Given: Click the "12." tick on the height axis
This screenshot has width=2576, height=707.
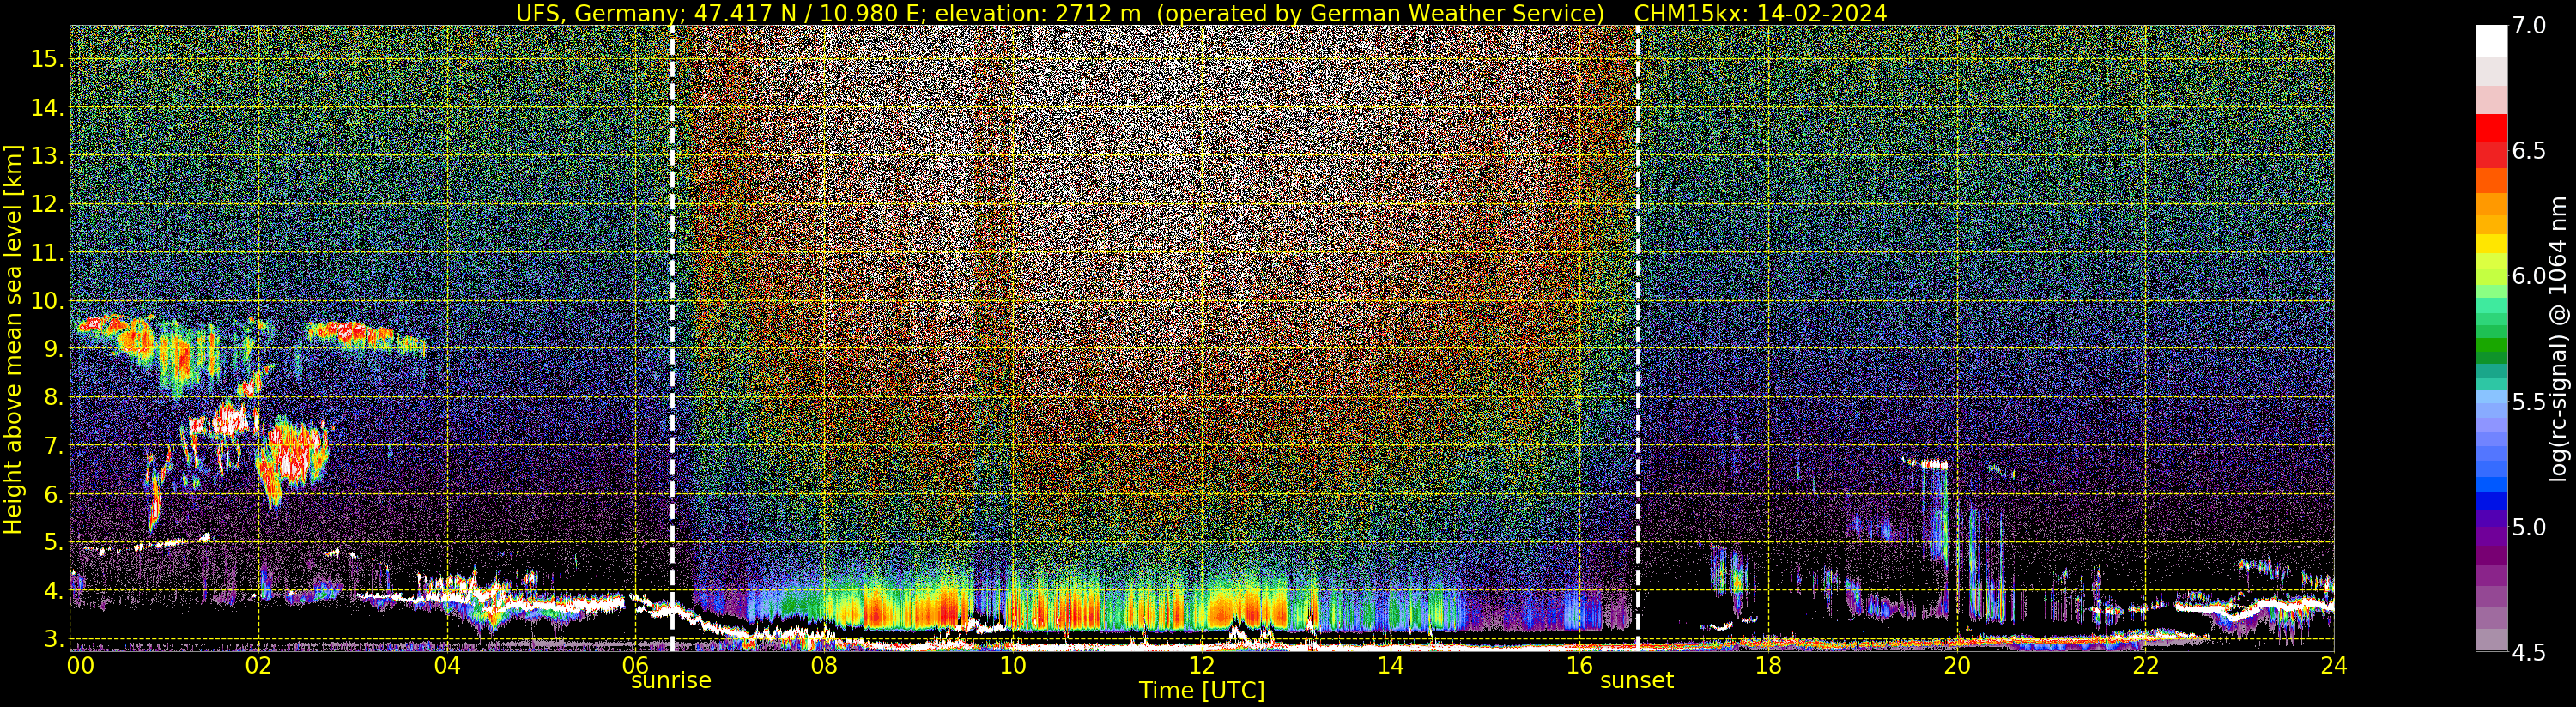Looking at the screenshot, I should point(47,204).
